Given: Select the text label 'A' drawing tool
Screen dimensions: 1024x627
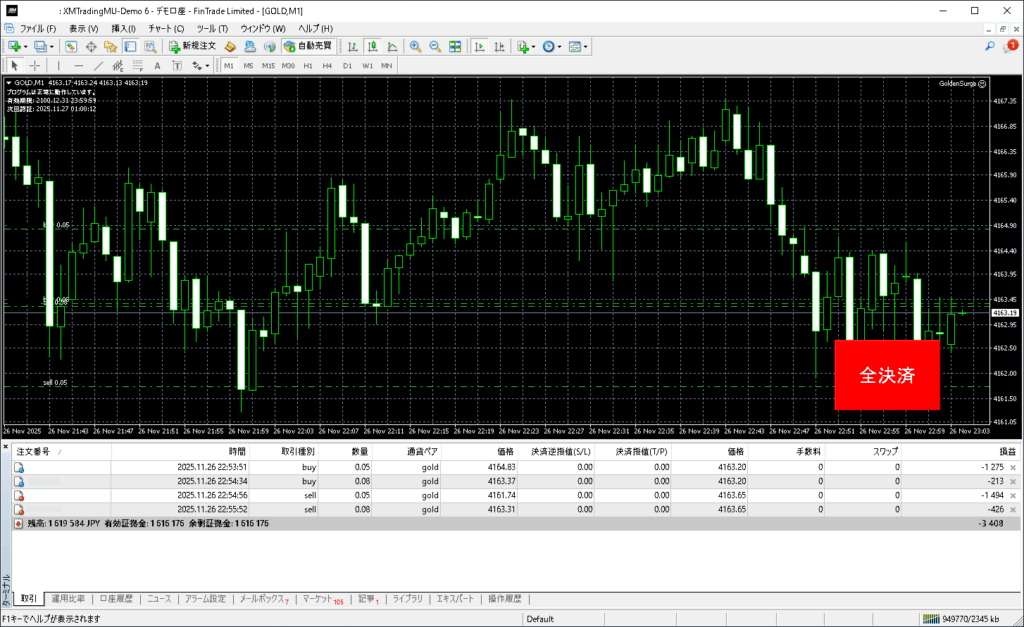Looking at the screenshot, I should 155,65.
